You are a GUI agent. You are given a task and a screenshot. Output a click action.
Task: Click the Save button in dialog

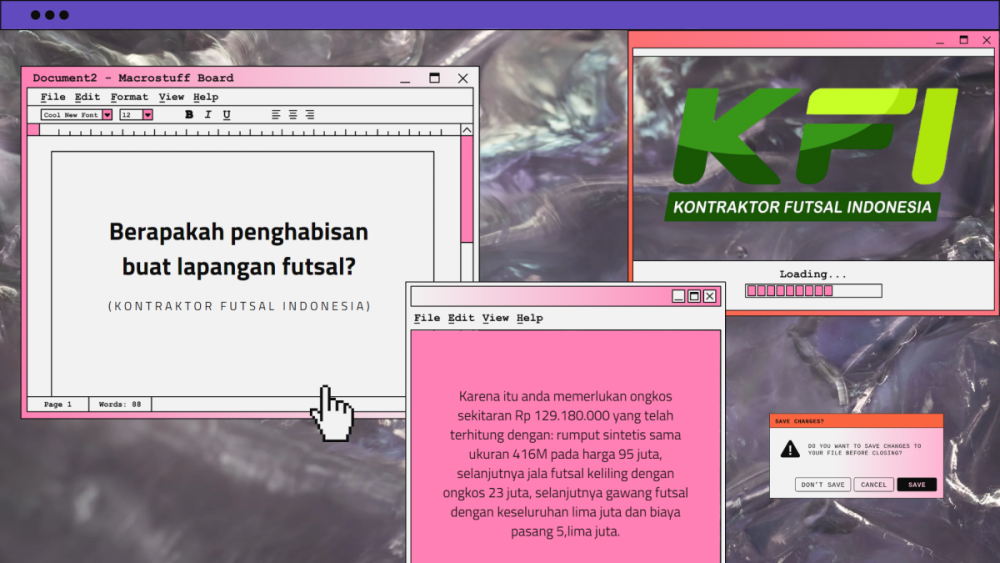pyautogui.click(x=917, y=485)
